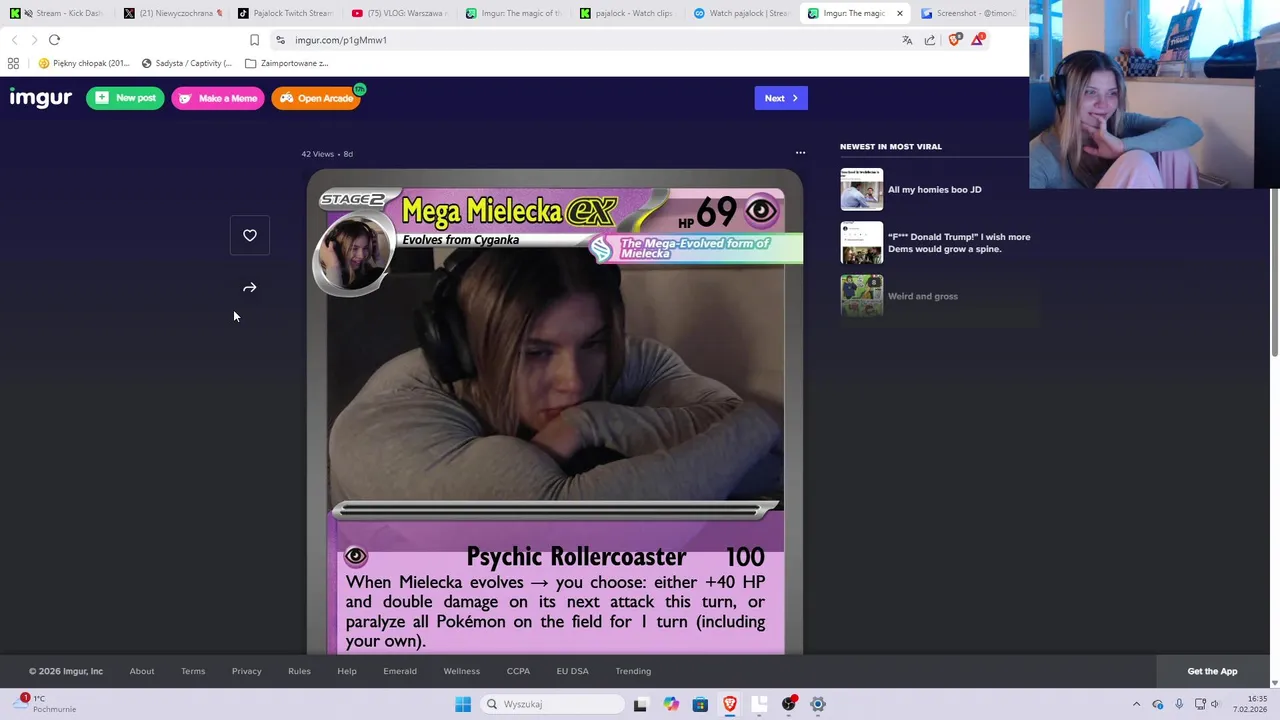Show hidden system tray icons
1280x720 pixels.
(x=1136, y=704)
